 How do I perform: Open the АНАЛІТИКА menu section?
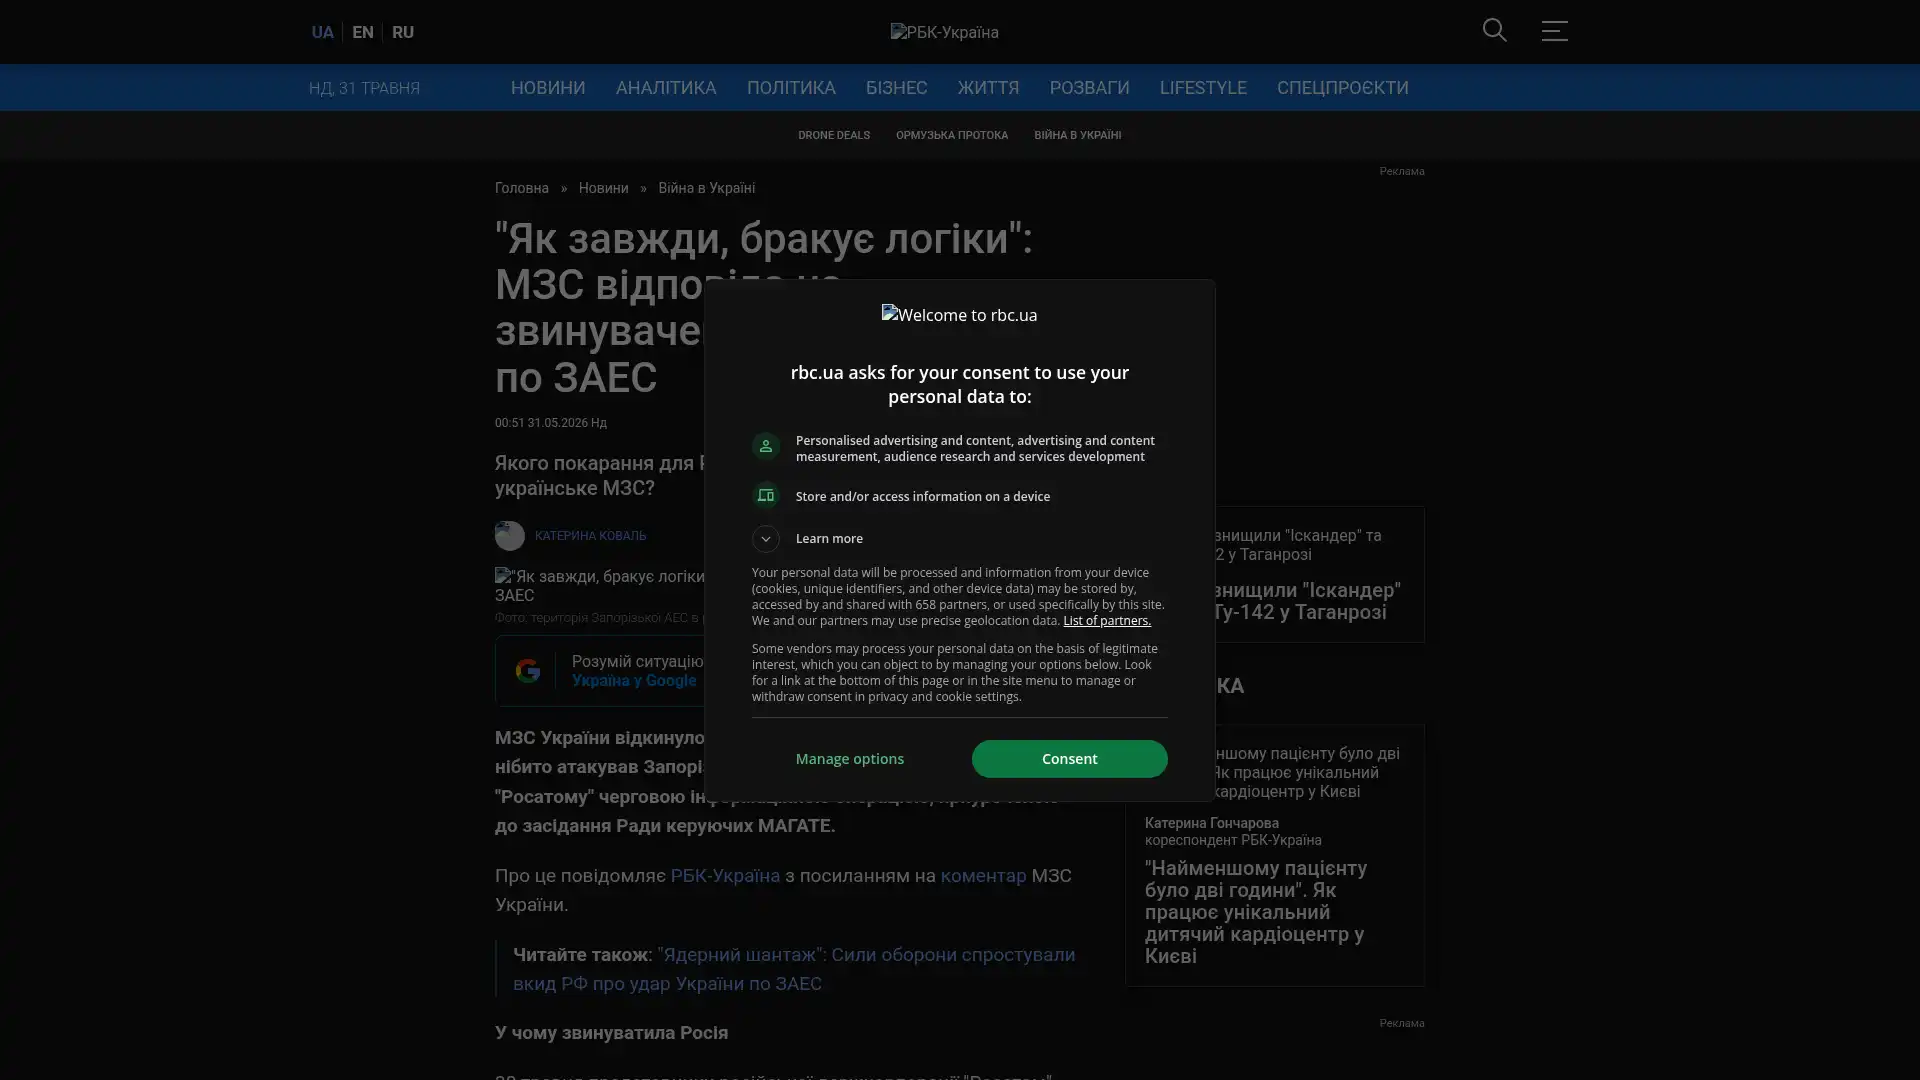pos(666,88)
